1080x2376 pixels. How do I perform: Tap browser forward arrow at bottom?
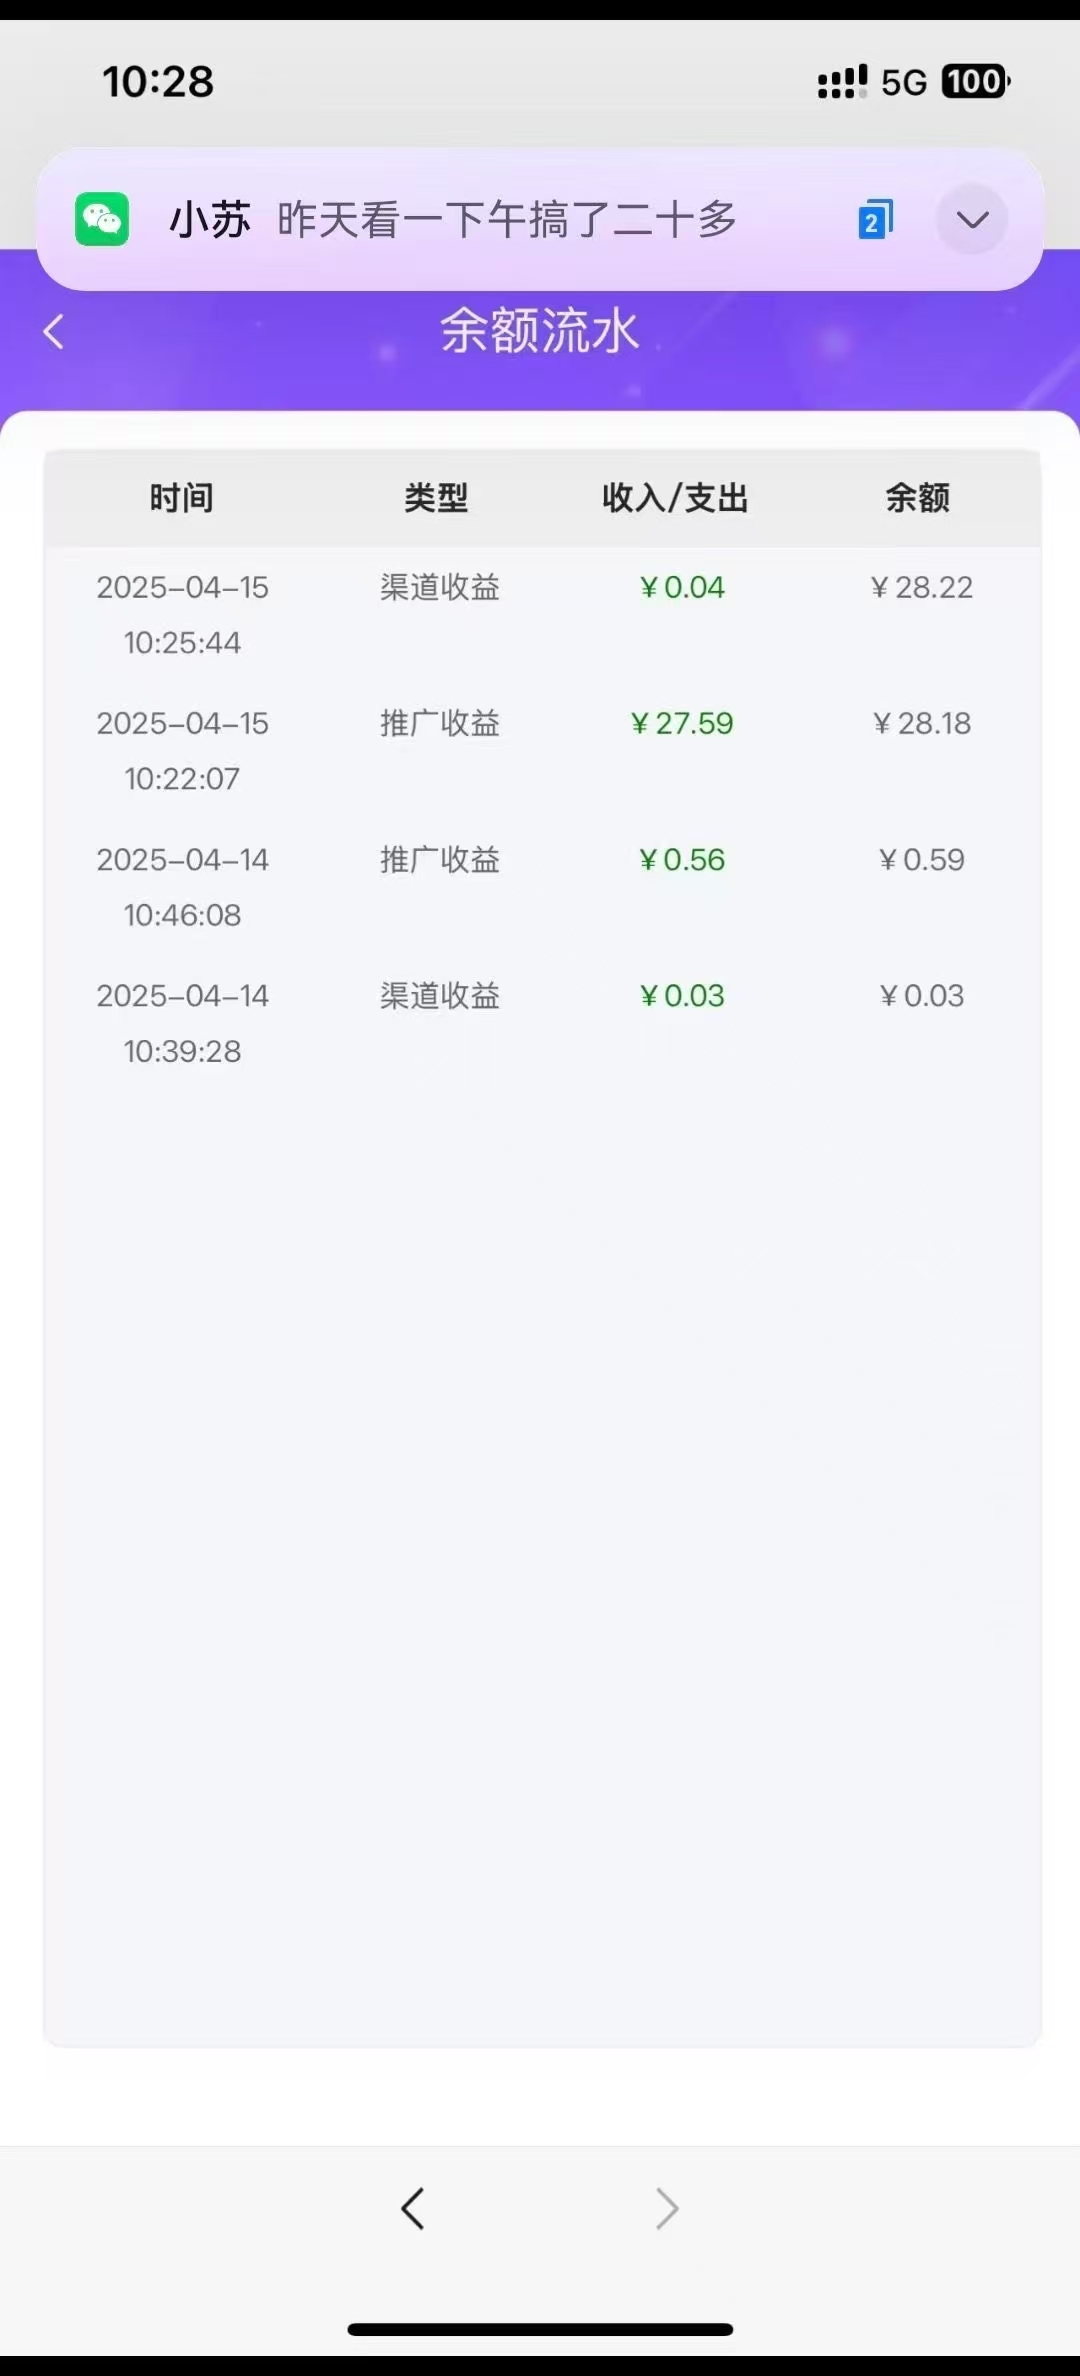(667, 2208)
